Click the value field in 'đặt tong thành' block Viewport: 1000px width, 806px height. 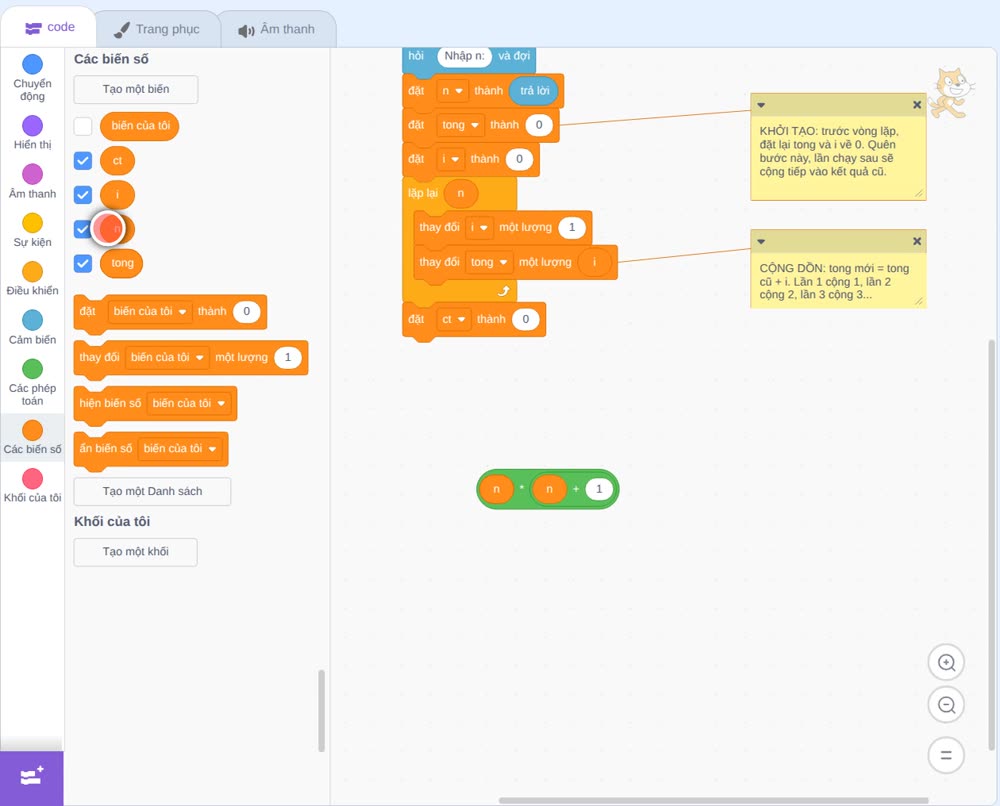539,125
